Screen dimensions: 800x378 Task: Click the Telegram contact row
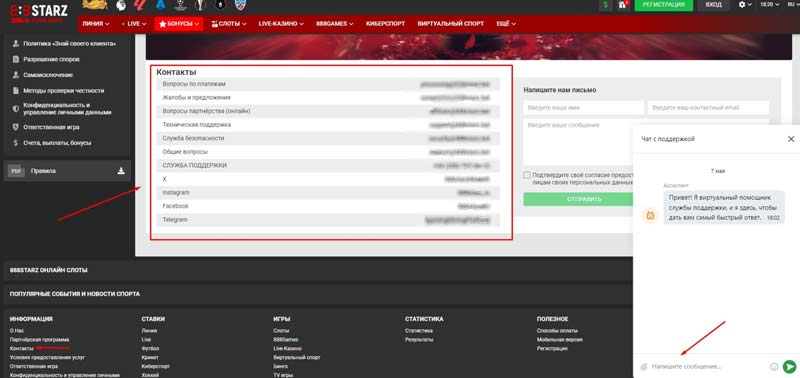[328, 220]
